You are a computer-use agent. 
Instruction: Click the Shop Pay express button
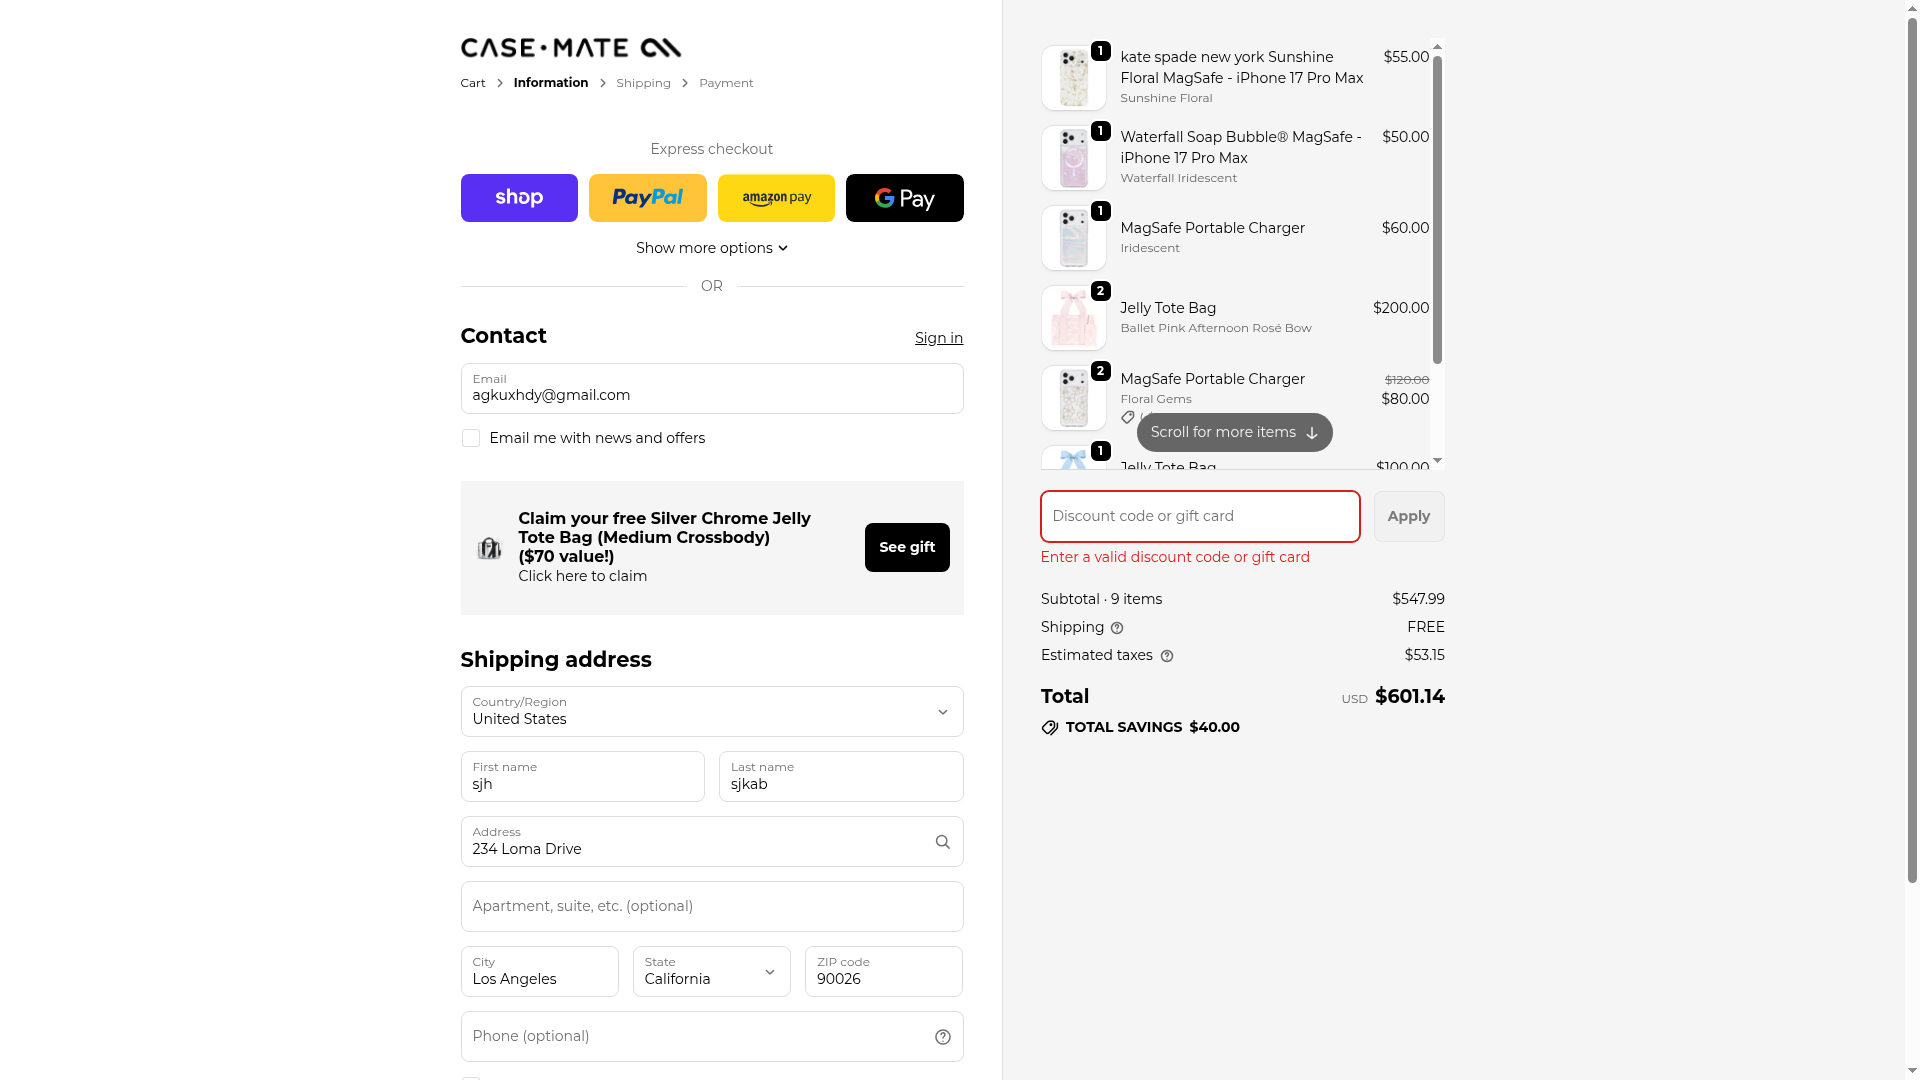pos(519,198)
